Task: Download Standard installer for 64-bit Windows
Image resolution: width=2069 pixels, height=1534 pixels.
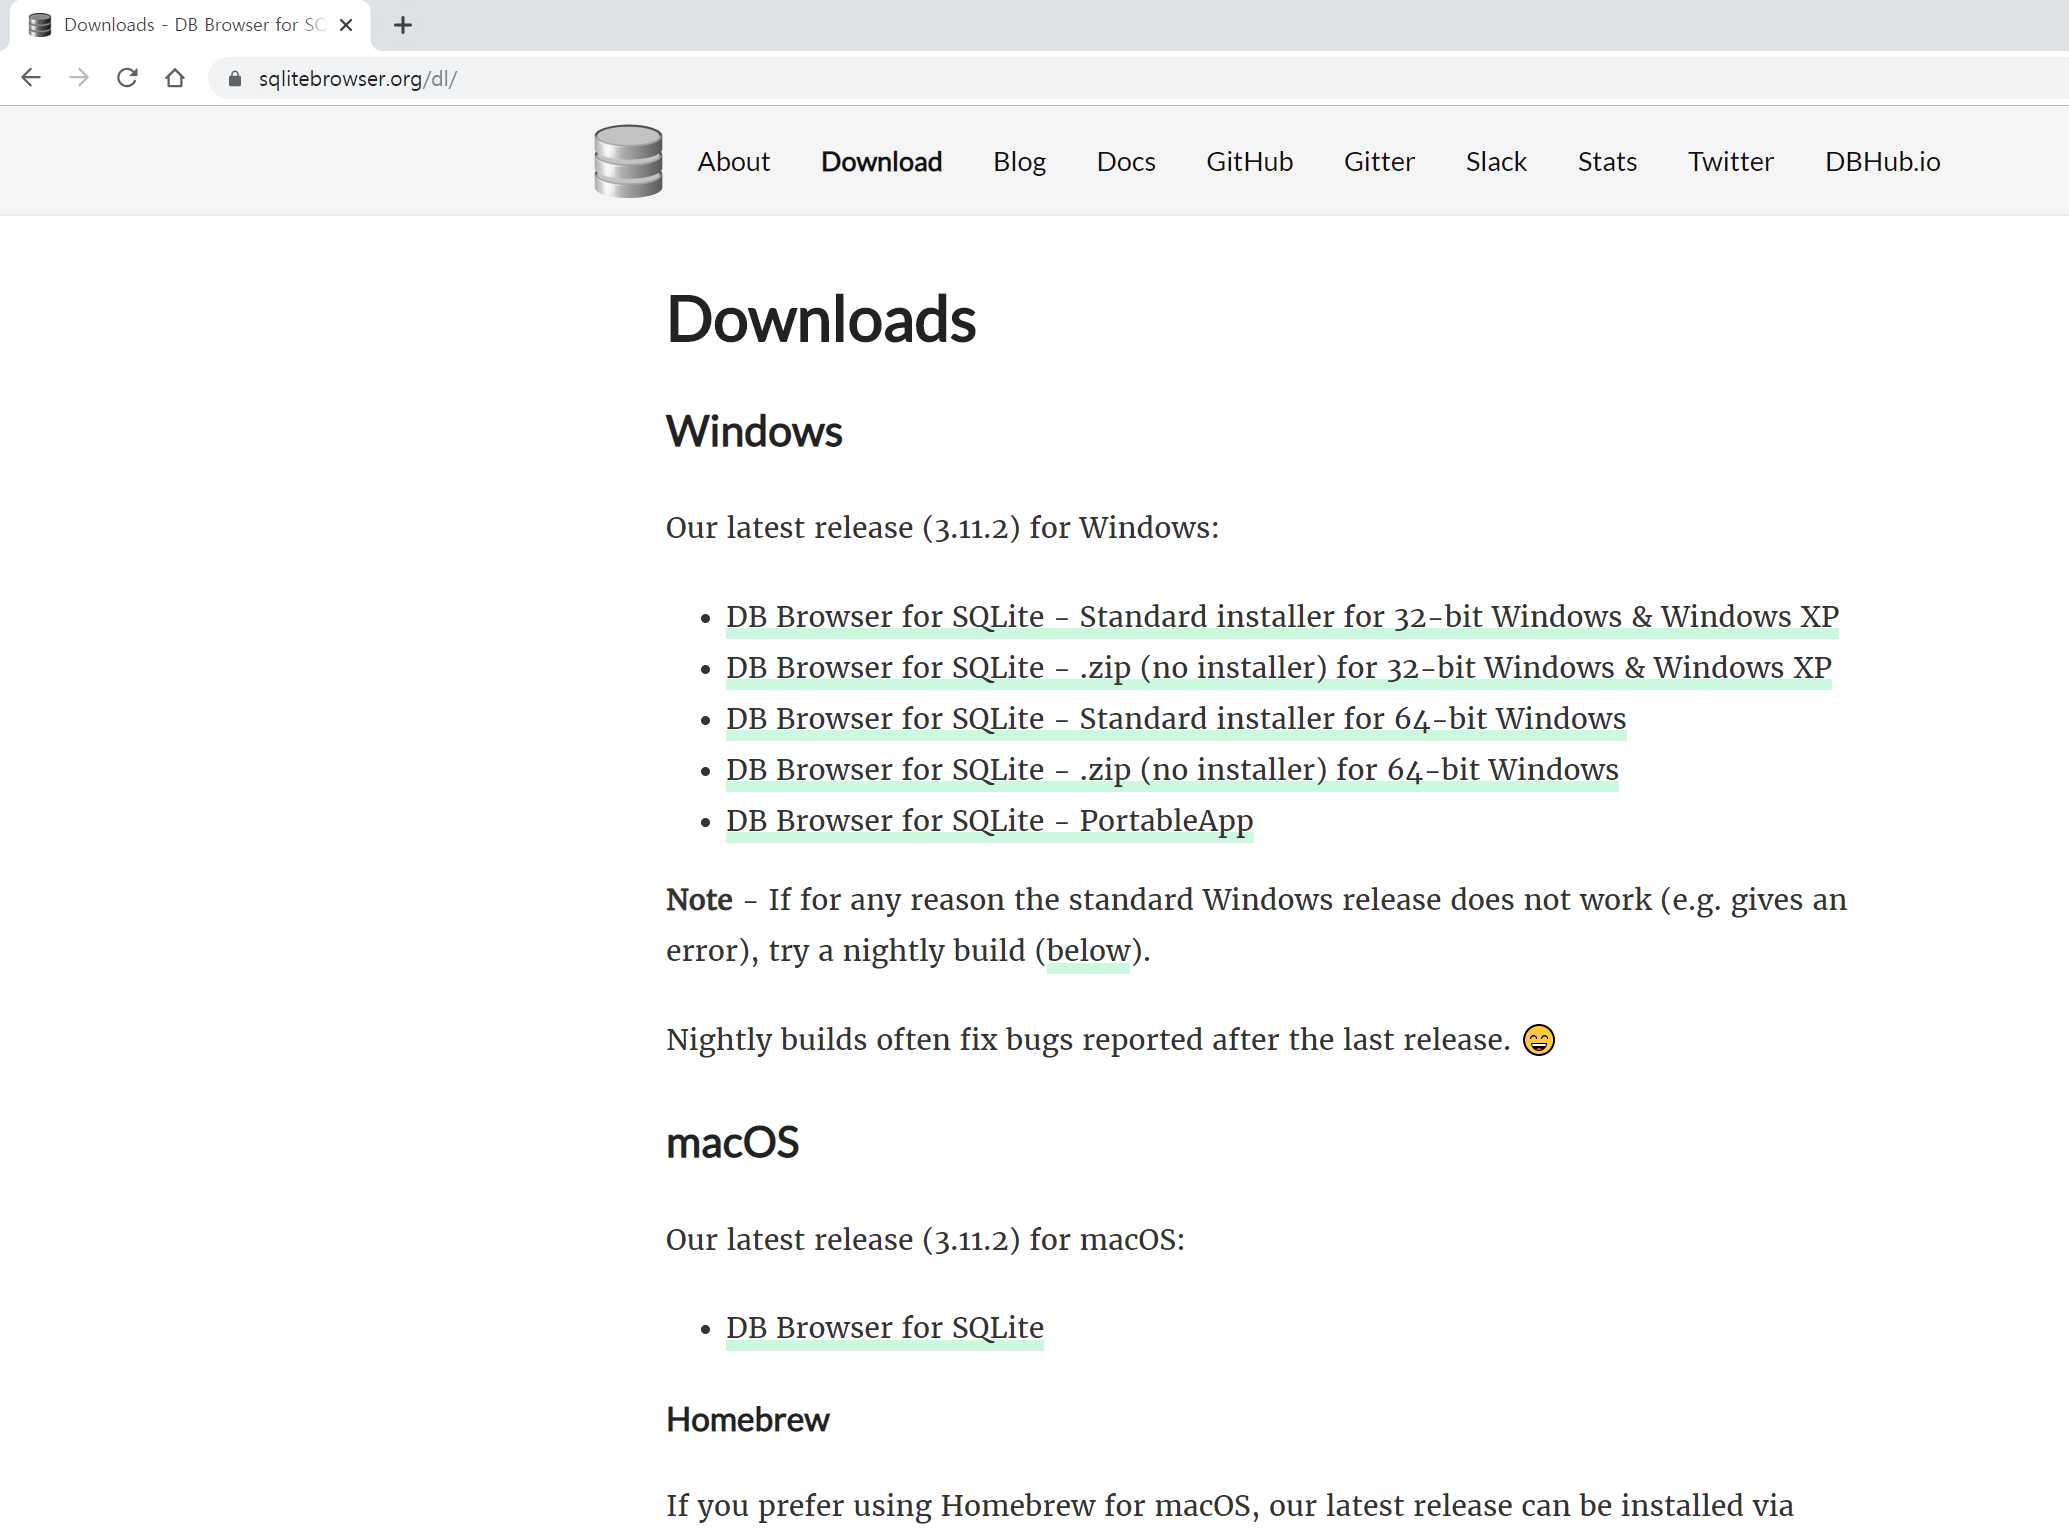Action: (1176, 718)
